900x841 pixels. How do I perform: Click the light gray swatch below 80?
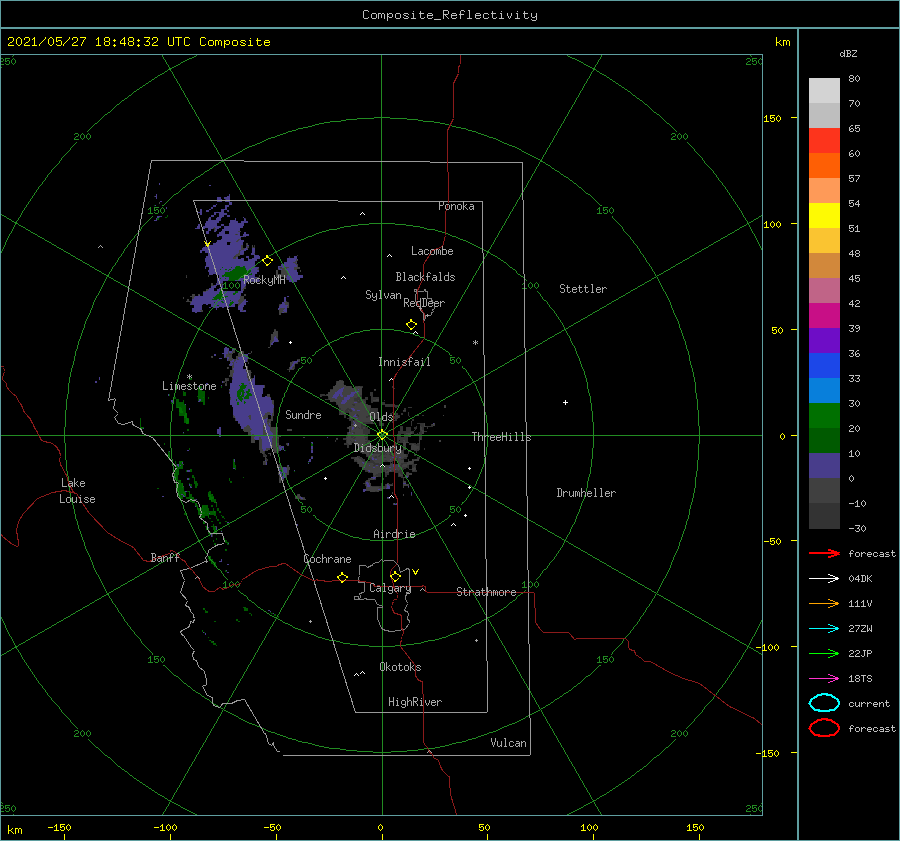click(x=824, y=91)
